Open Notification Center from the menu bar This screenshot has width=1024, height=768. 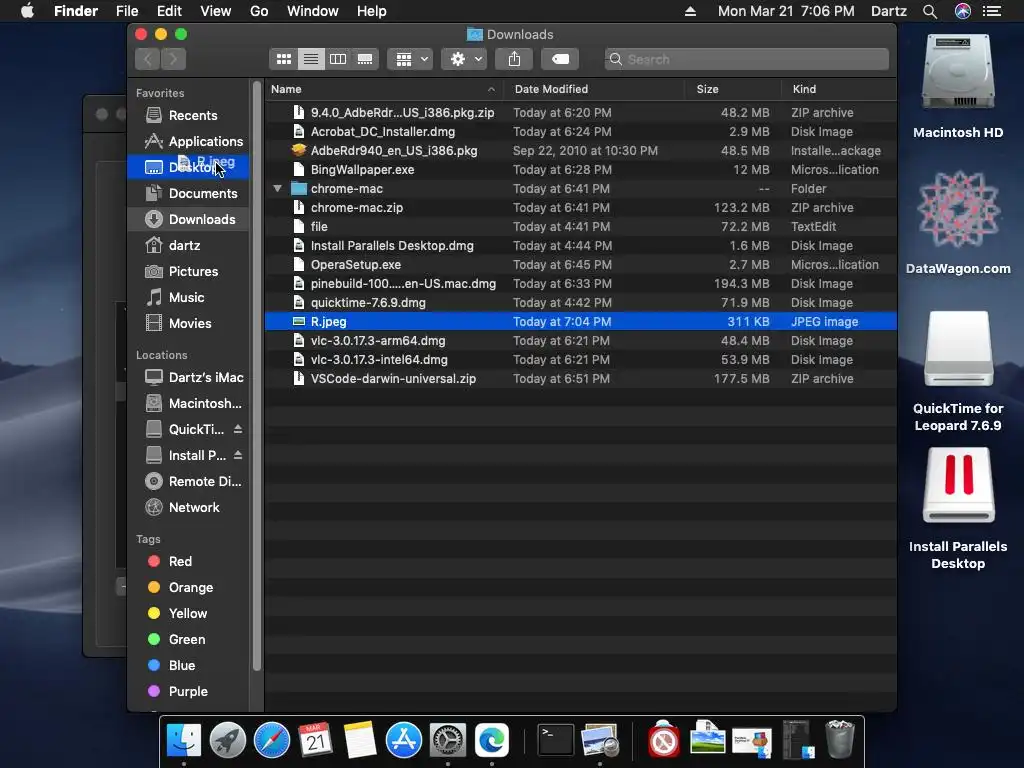pyautogui.click(x=992, y=11)
